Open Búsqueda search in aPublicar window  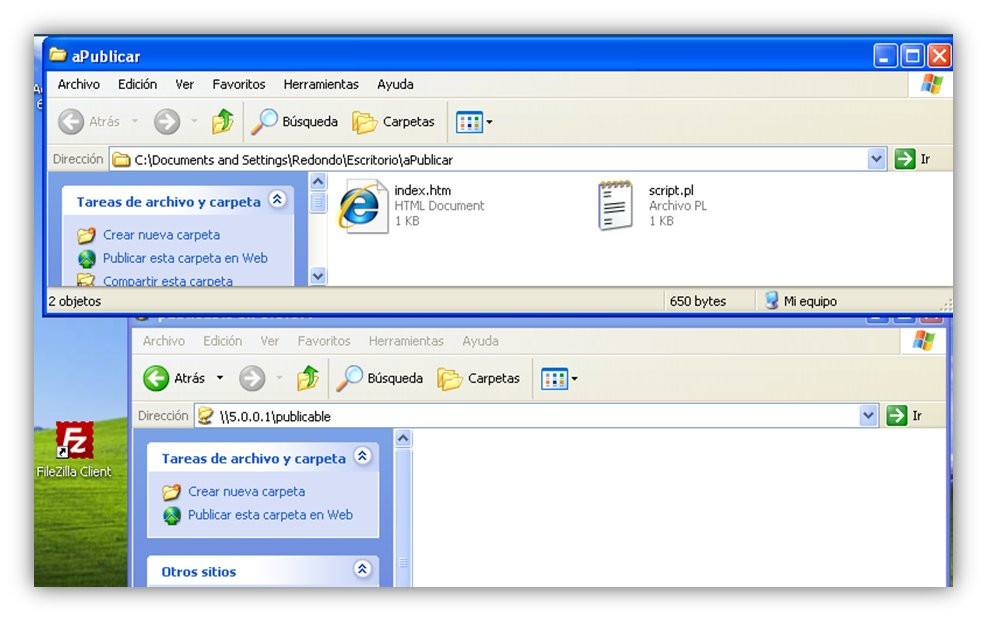pos(294,121)
